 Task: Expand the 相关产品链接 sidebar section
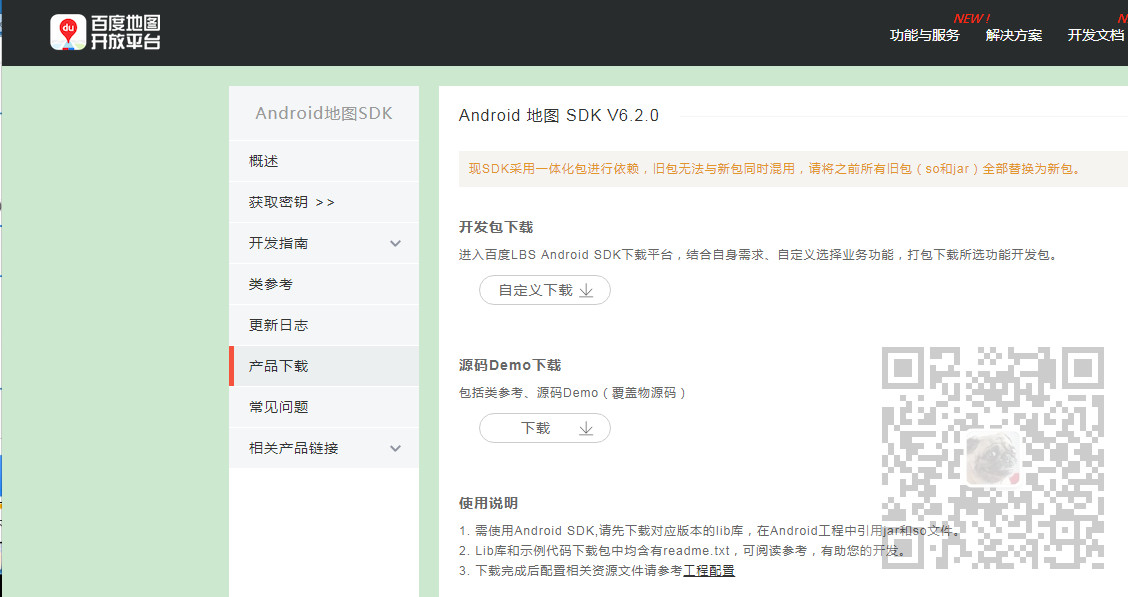323,447
